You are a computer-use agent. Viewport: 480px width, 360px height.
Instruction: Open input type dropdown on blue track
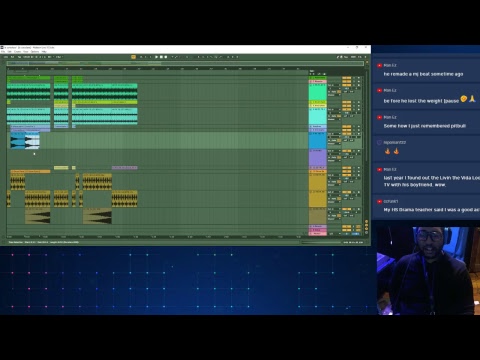pos(334,134)
